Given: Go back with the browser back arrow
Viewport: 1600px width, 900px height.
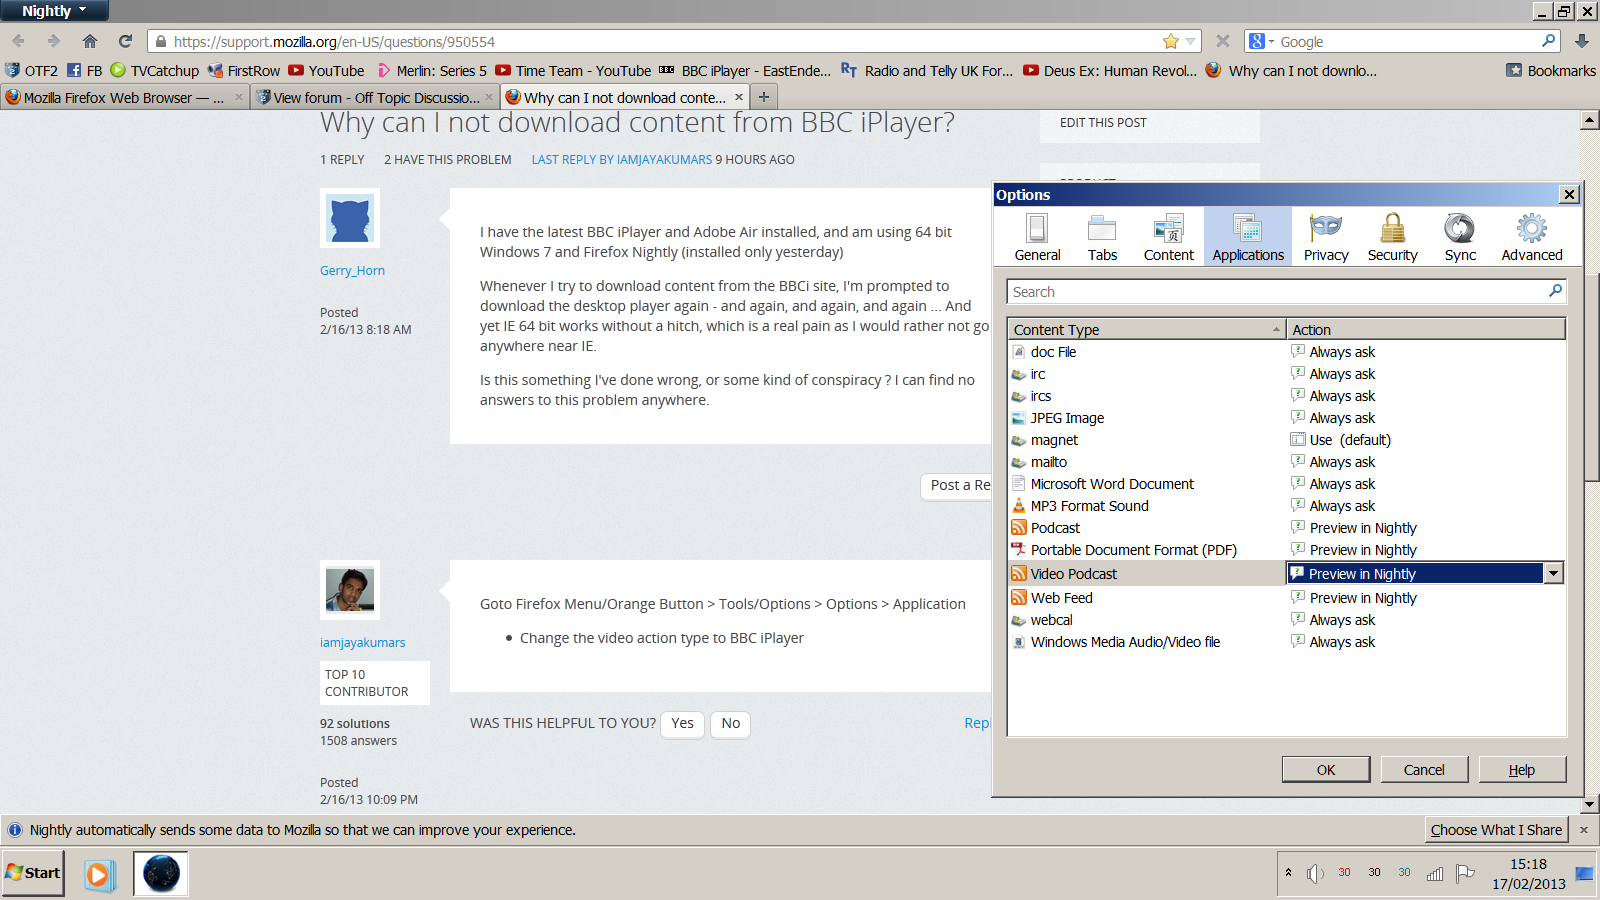Looking at the screenshot, I should click(x=18, y=41).
